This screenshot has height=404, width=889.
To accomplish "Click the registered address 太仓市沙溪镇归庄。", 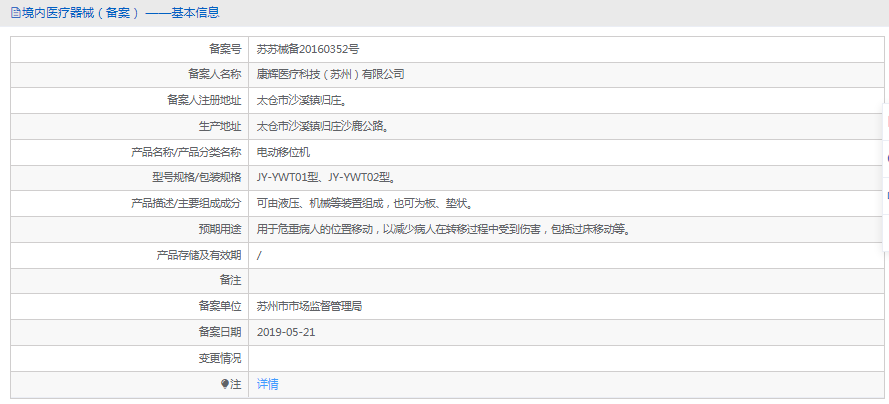I will (x=302, y=100).
